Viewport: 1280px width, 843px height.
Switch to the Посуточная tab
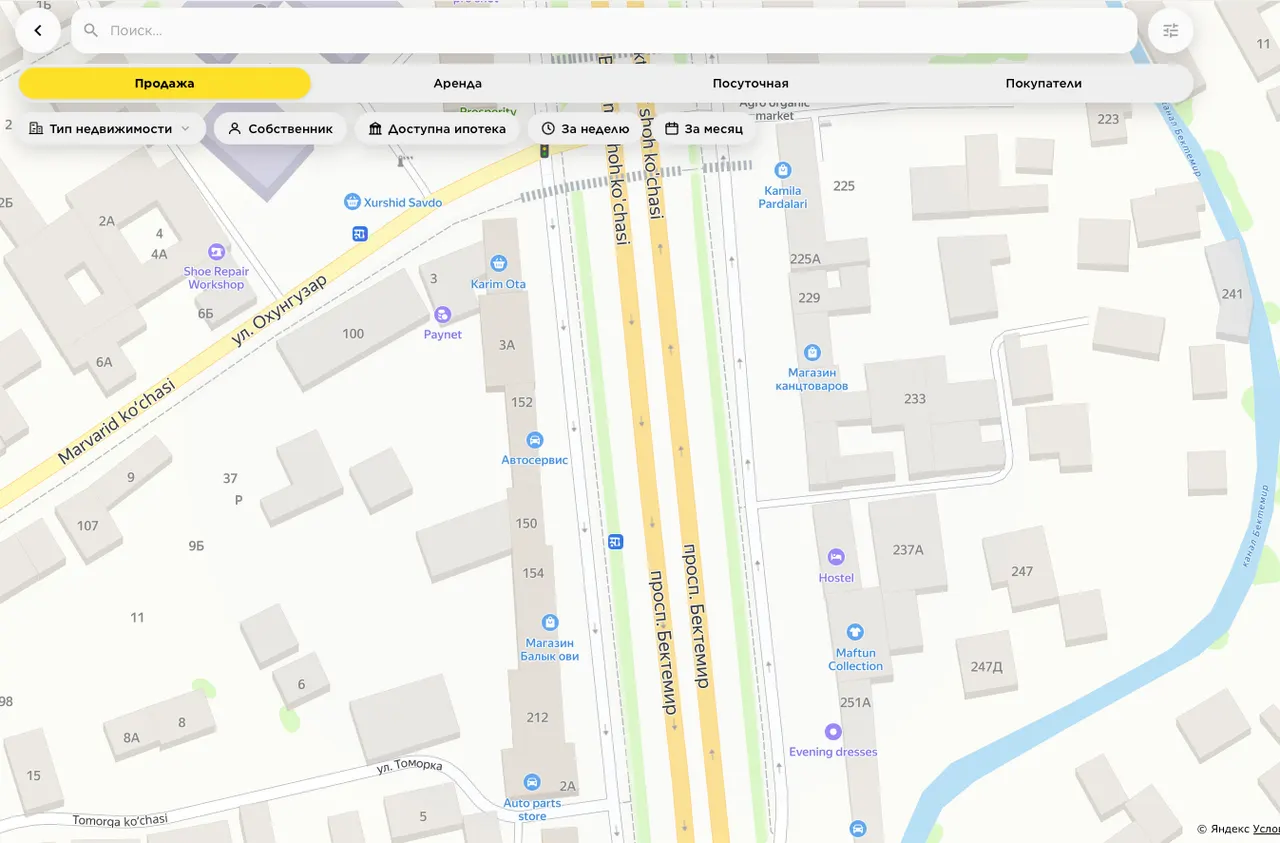coord(750,84)
